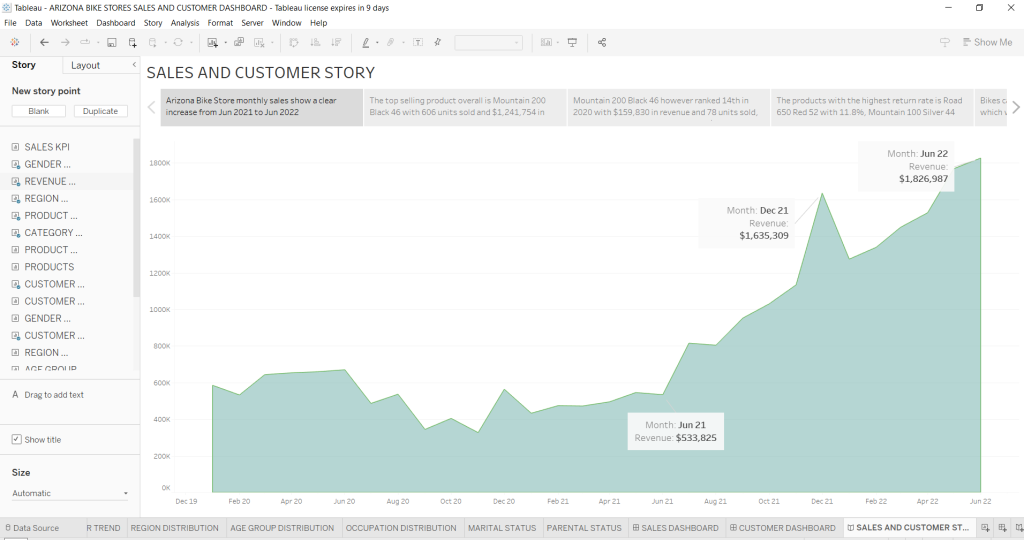
Task: Select SALES KPI sheet in the list
Action: (x=47, y=147)
